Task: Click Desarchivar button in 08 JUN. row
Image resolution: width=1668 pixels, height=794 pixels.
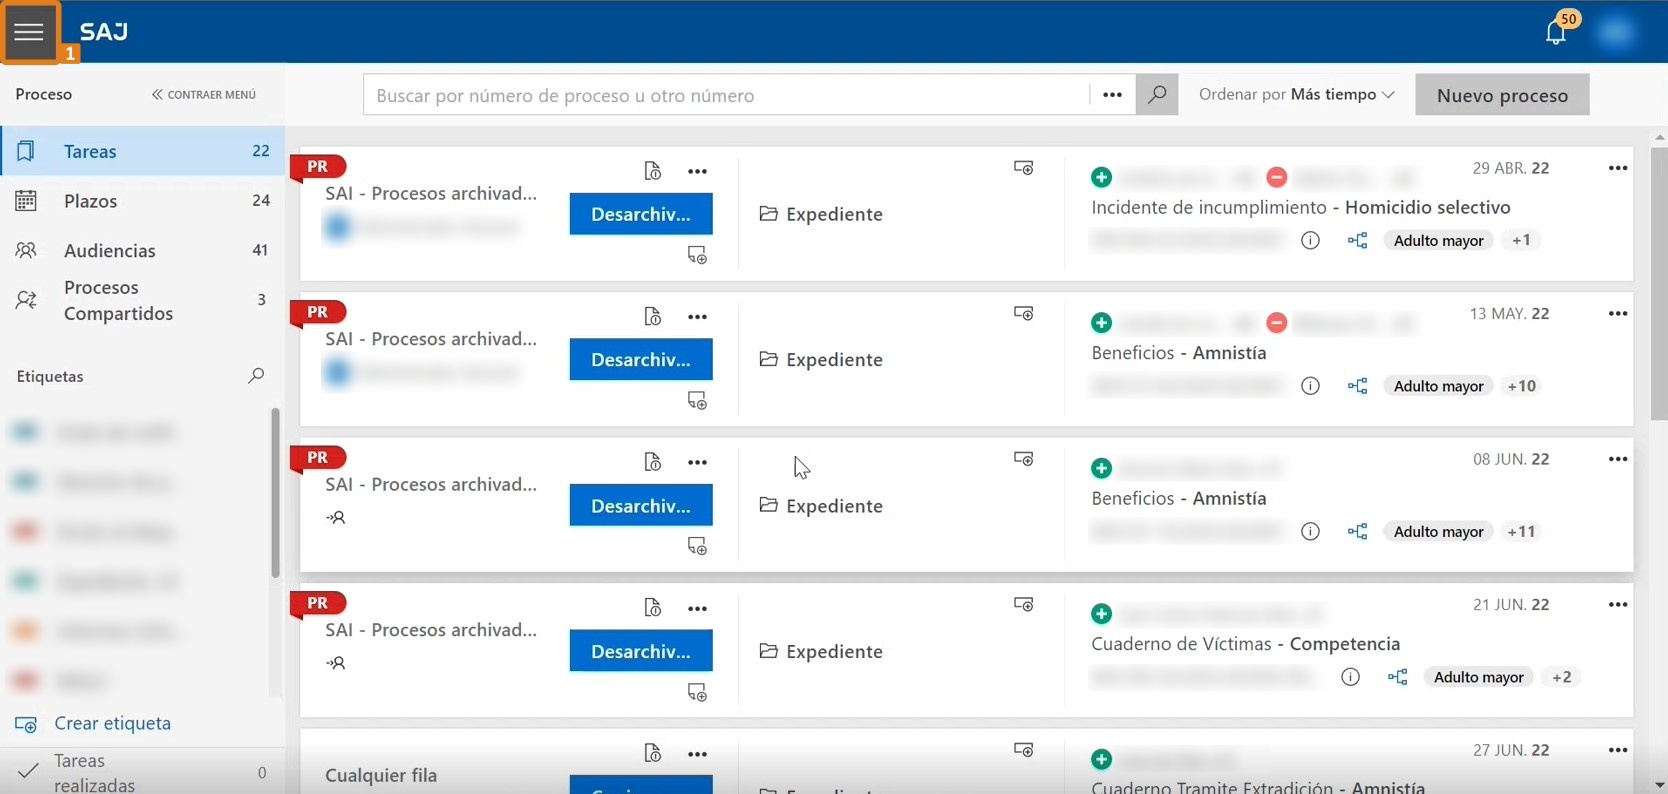Action: click(641, 505)
